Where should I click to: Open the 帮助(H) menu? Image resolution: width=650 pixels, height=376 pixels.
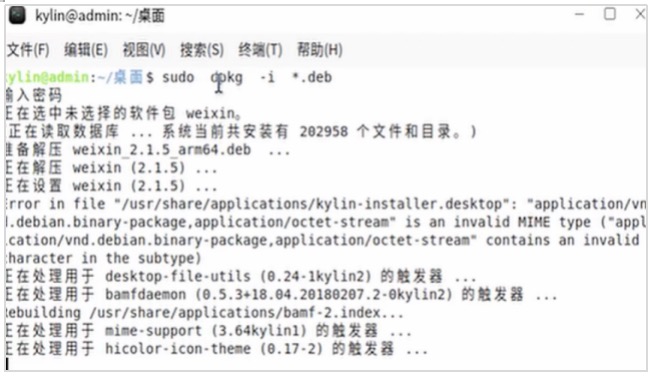pos(320,50)
